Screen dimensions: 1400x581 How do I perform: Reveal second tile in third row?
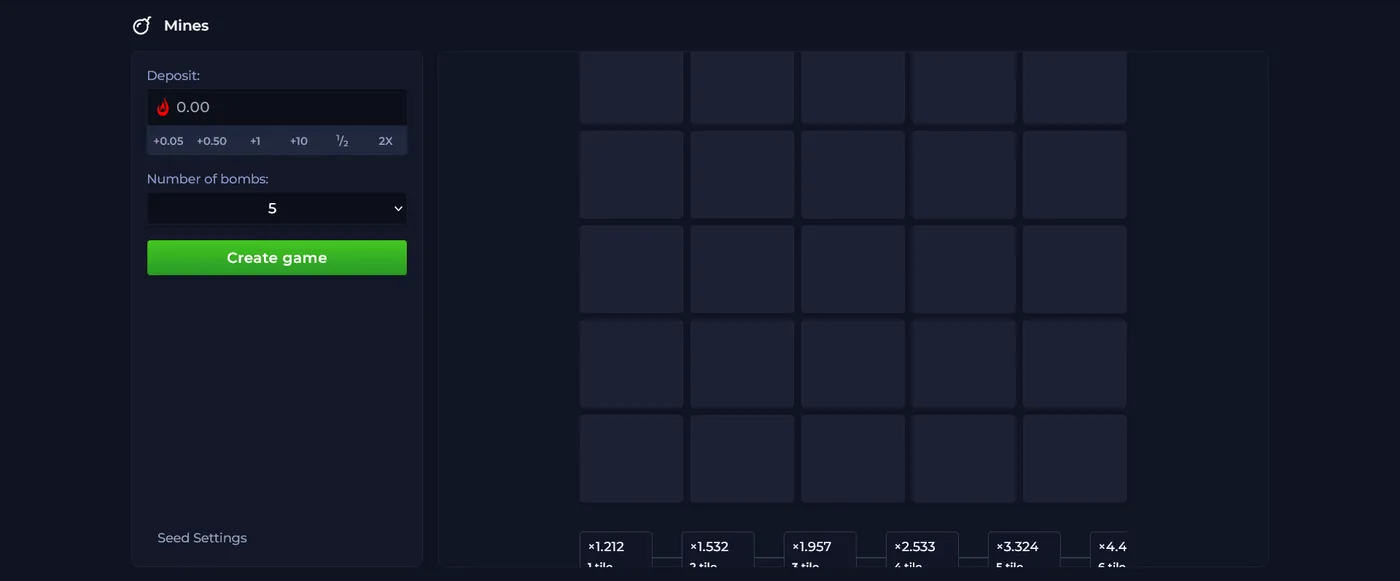[742, 269]
